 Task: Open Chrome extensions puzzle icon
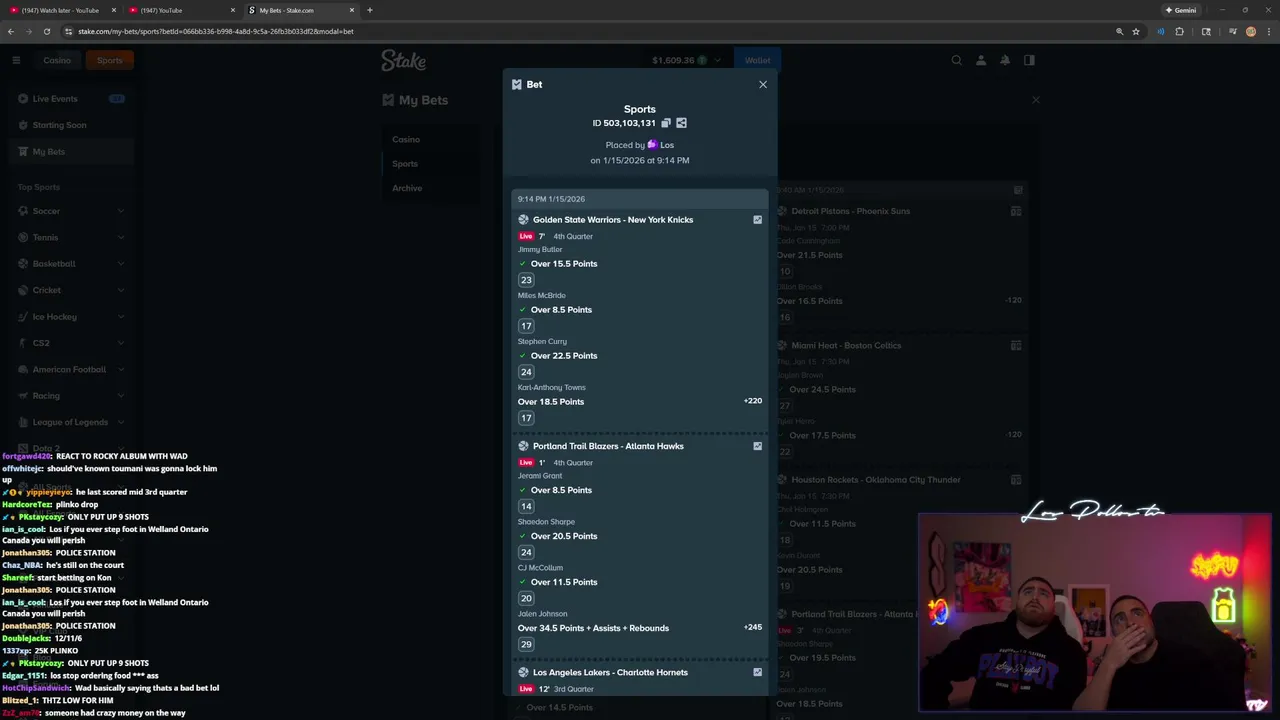coord(1180,31)
